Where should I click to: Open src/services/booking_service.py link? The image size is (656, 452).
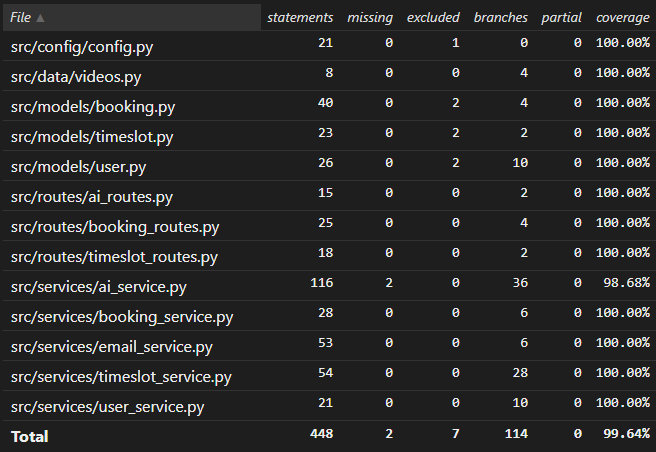(121, 317)
